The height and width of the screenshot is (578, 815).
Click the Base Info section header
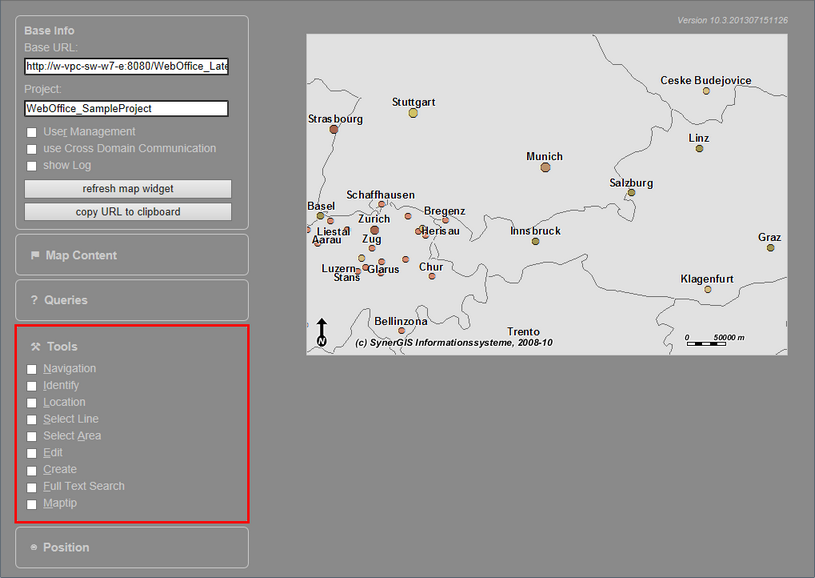[x=49, y=30]
